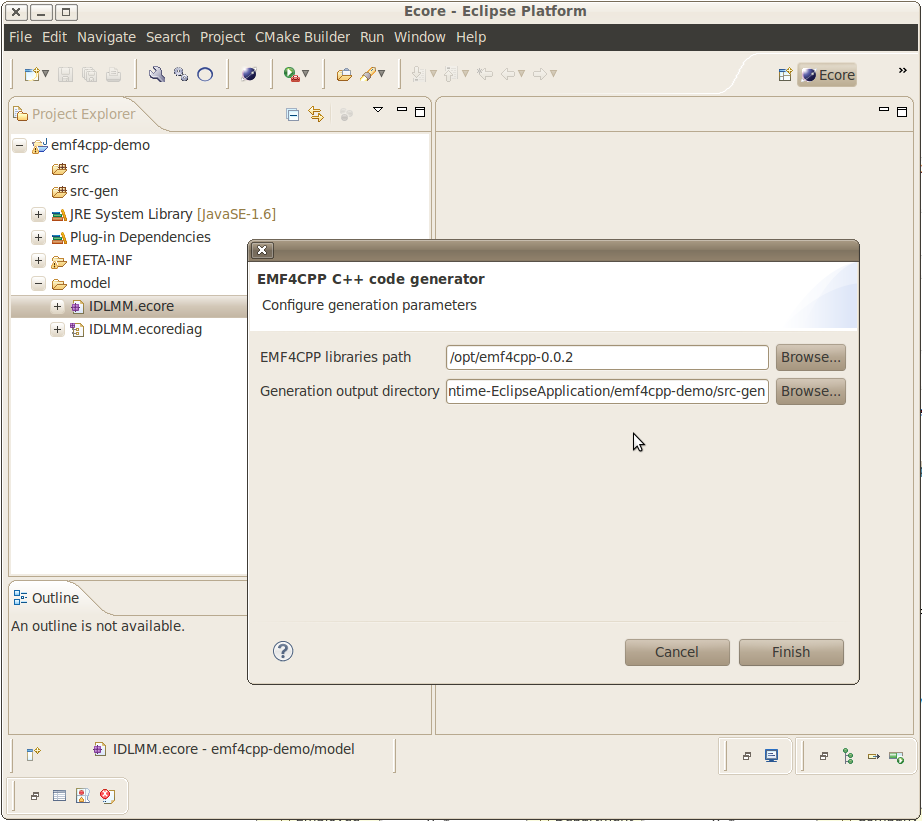The width and height of the screenshot is (922, 821).
Task: Click the EMF4CPP libraries path field
Action: (607, 358)
